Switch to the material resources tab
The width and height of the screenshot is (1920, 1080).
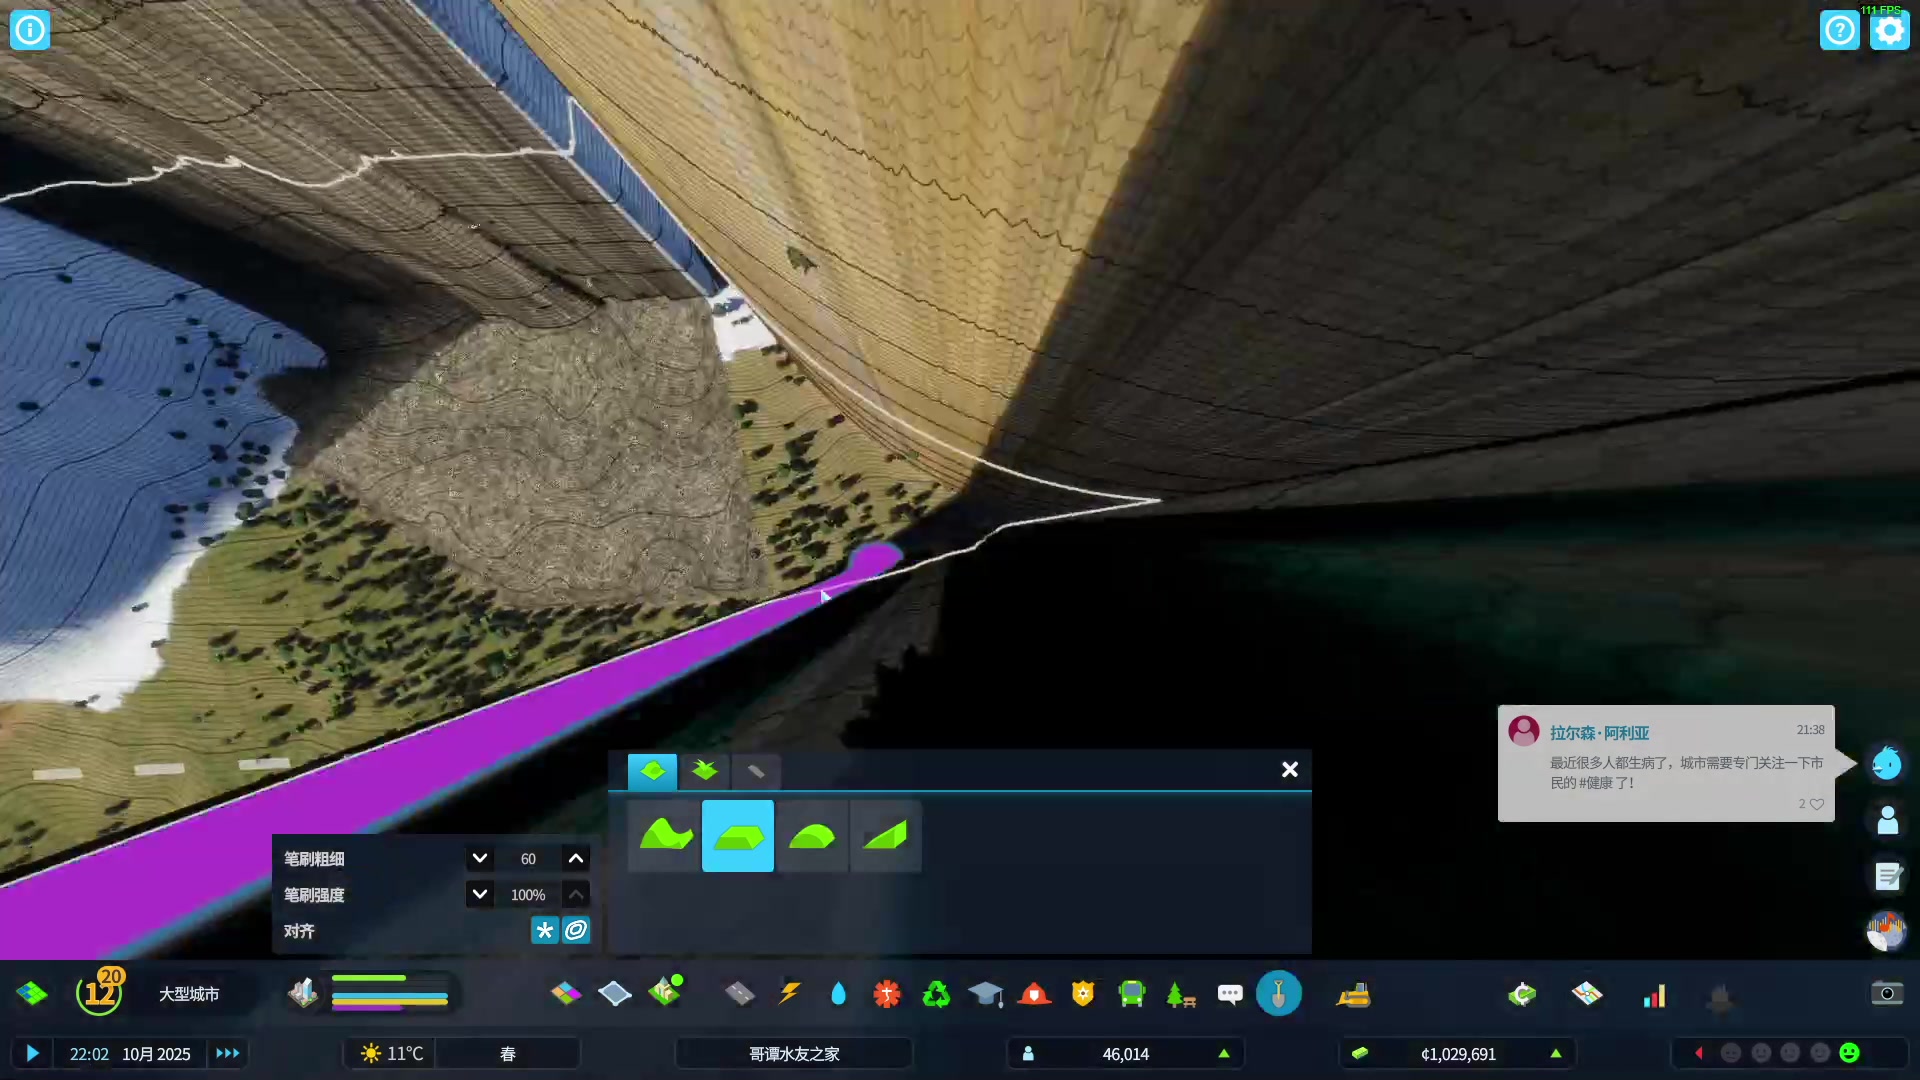[x=704, y=771]
